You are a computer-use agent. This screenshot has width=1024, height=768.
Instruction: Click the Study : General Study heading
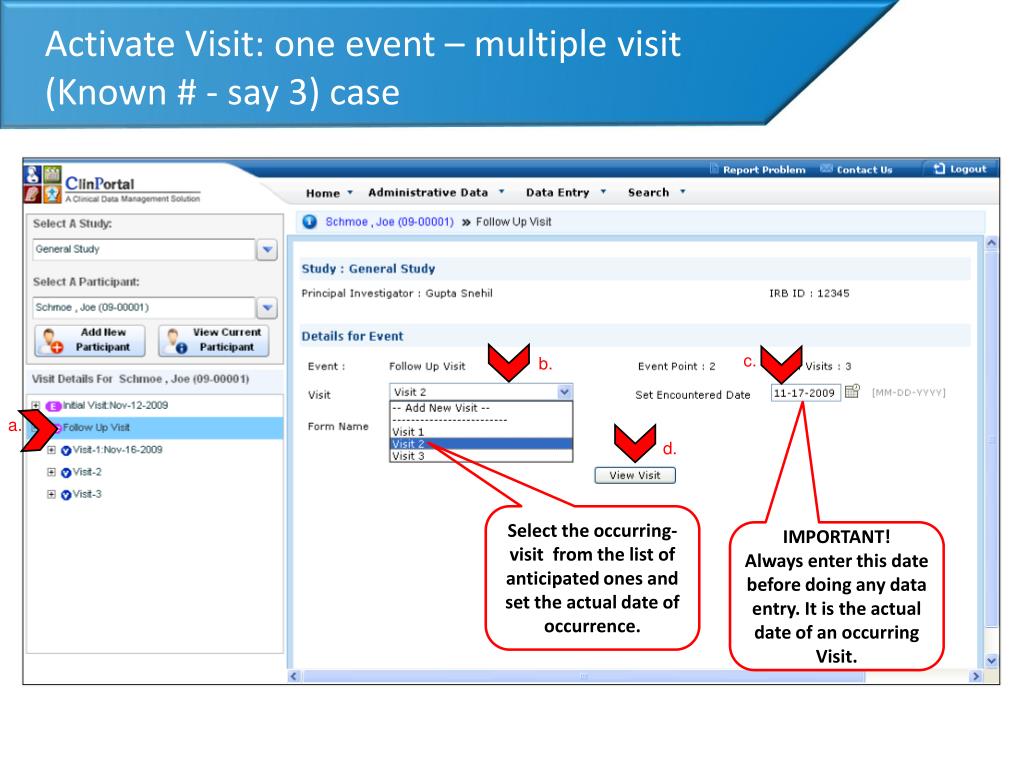368,269
